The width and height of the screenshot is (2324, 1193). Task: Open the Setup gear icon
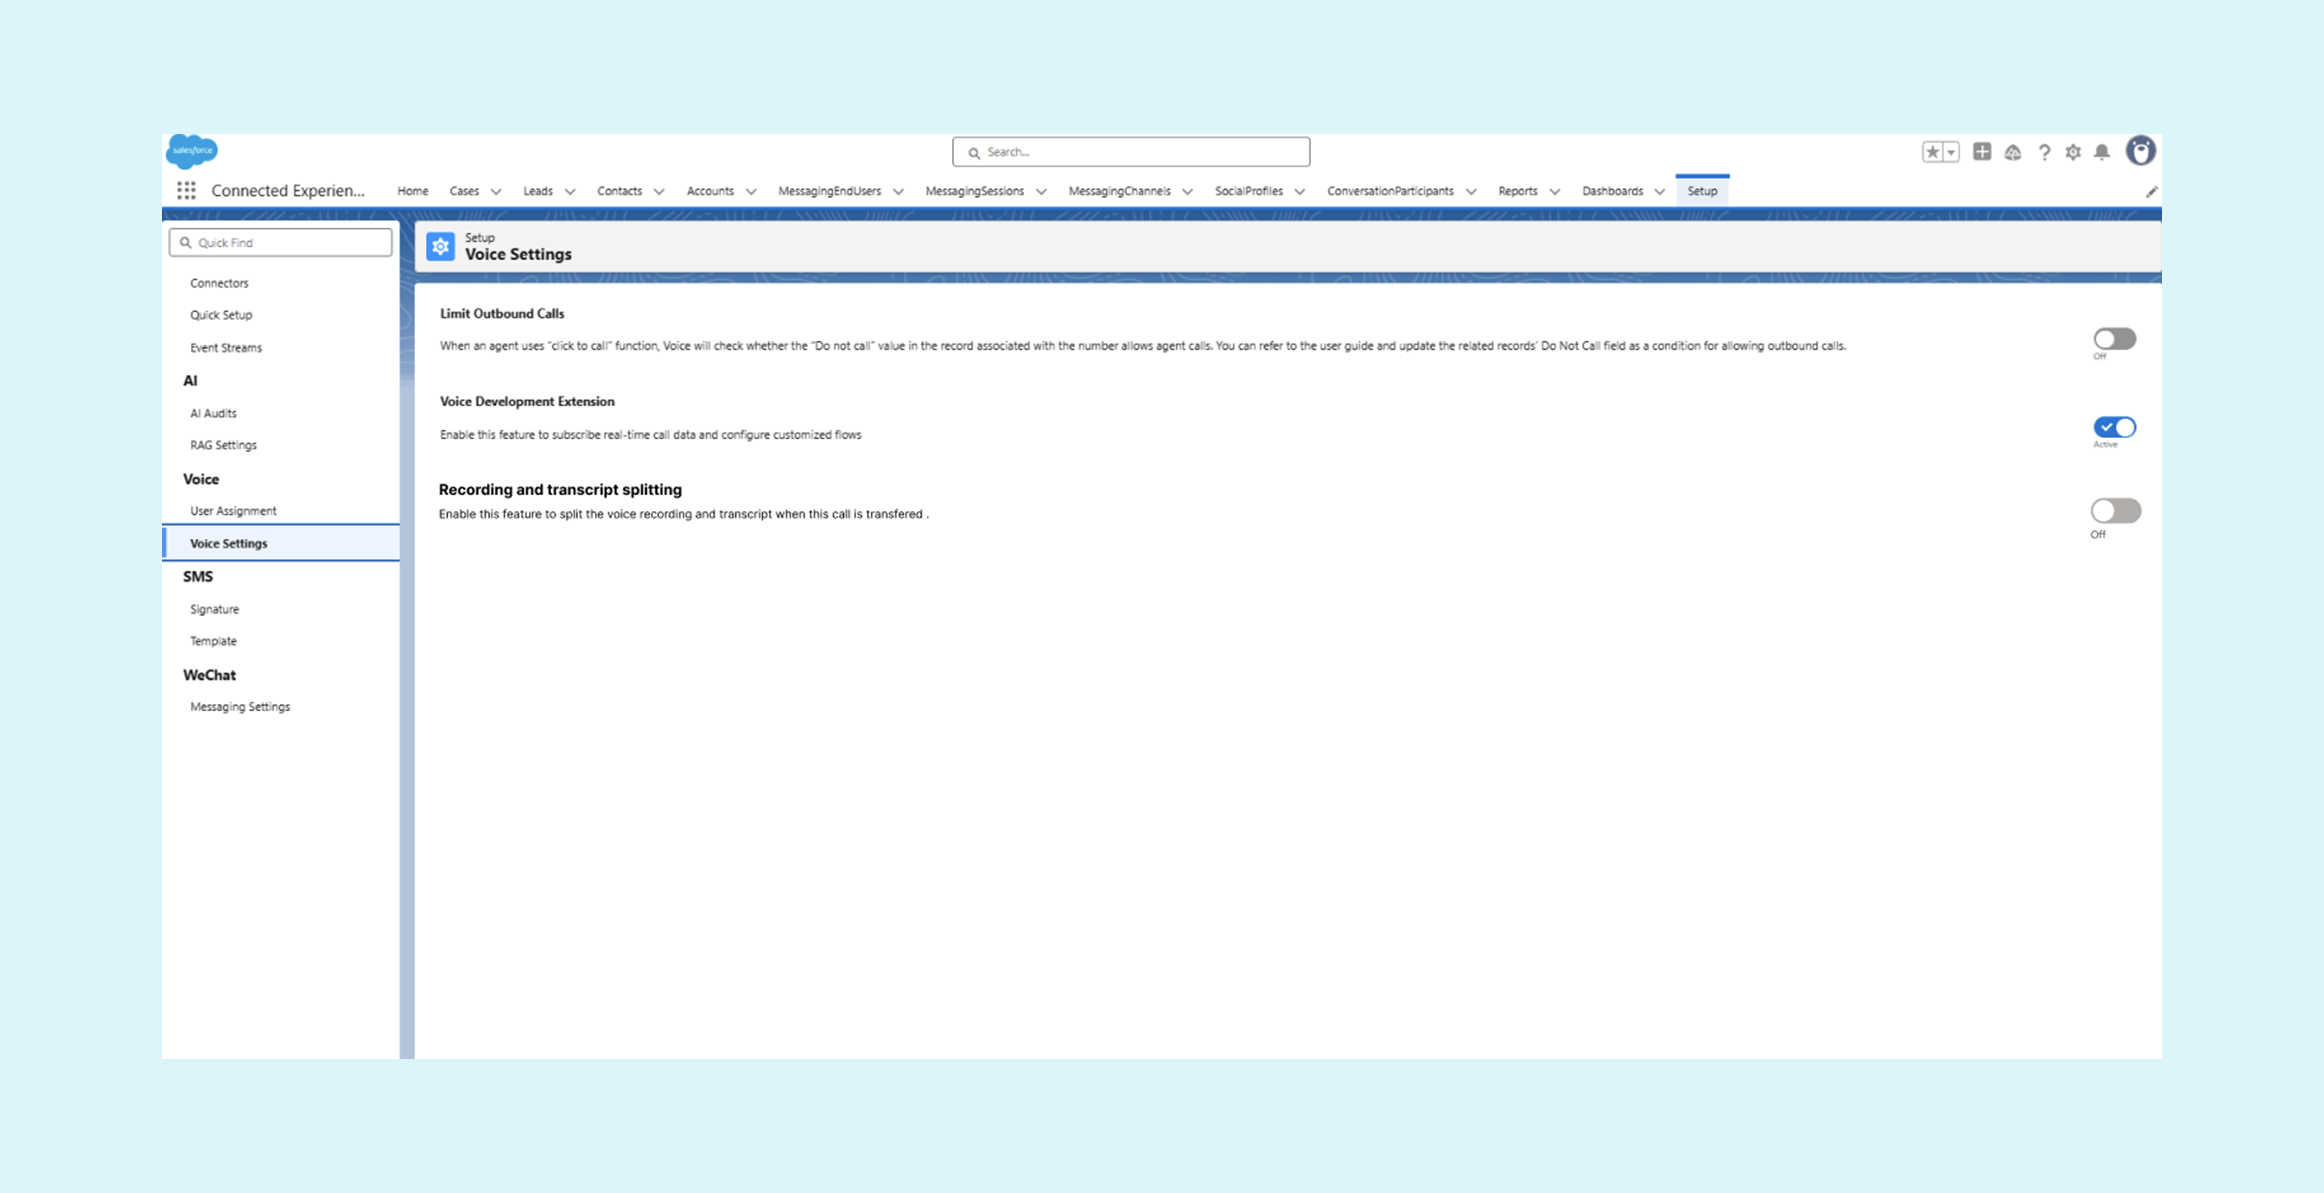pos(2073,152)
